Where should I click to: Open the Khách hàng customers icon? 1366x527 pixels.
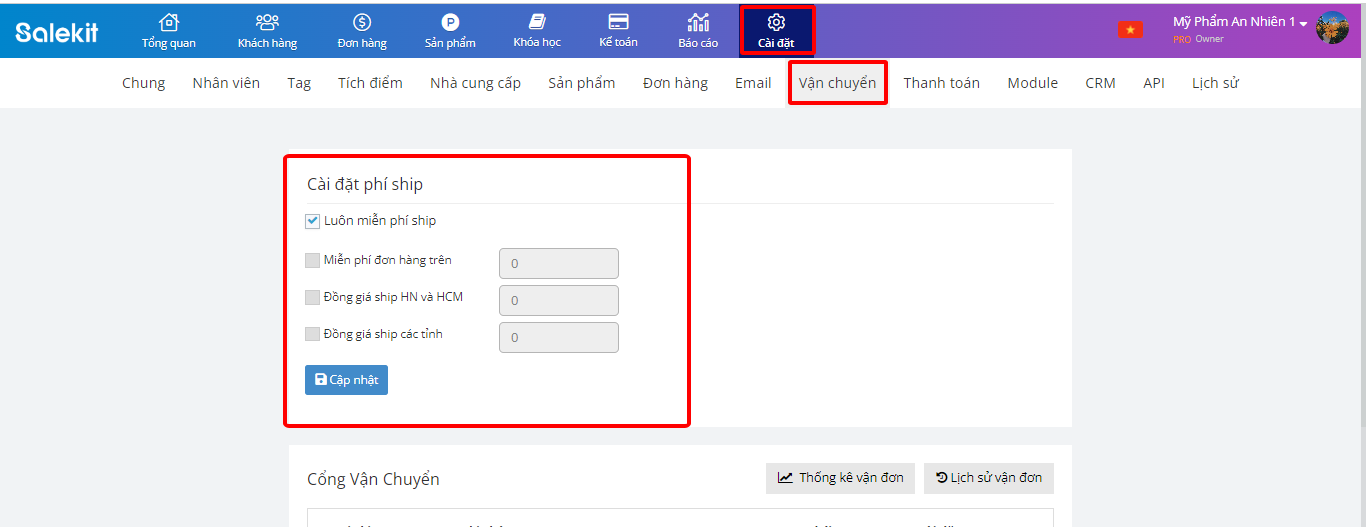(x=267, y=23)
